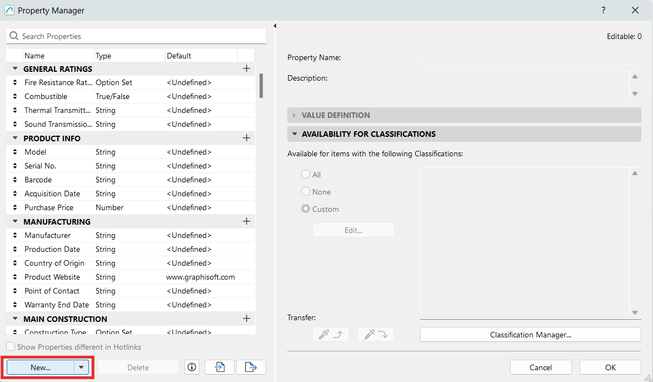Screen dimensions: 653x382
Task: Collapse the MAIN CONSTRUCTION group
Action: pyautogui.click(x=15, y=319)
